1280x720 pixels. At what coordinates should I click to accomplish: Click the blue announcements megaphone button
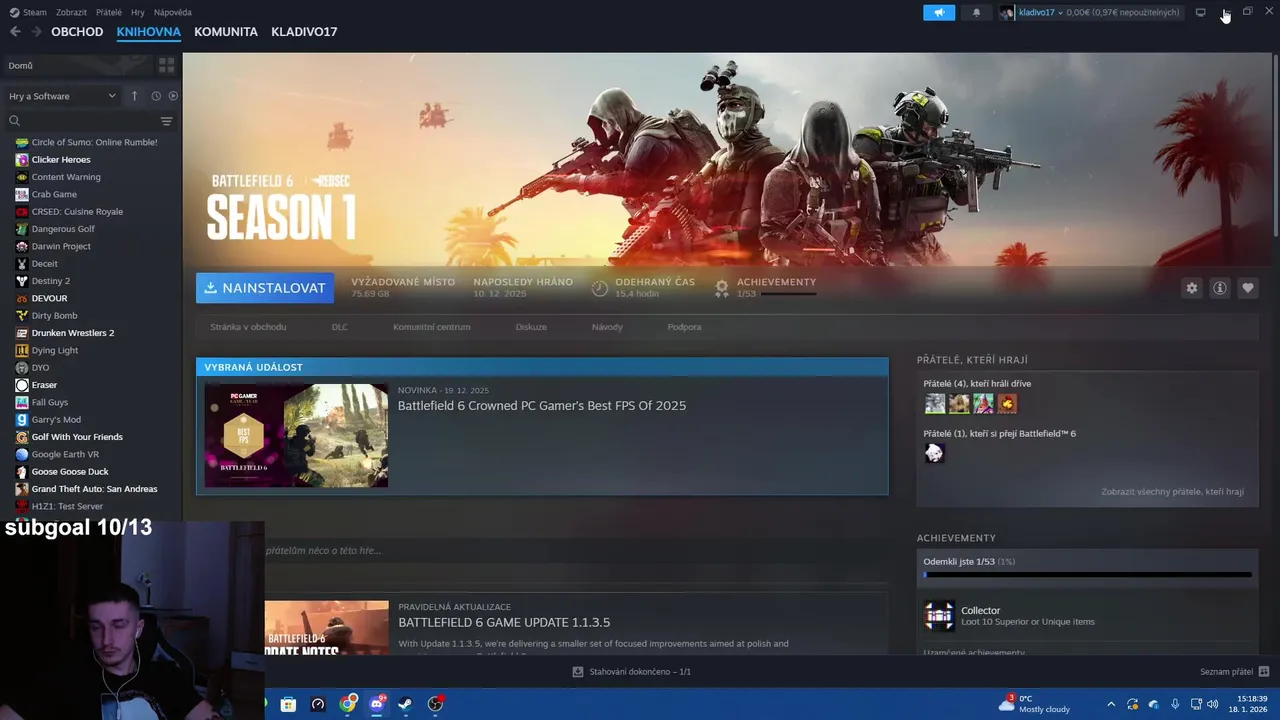[939, 12]
